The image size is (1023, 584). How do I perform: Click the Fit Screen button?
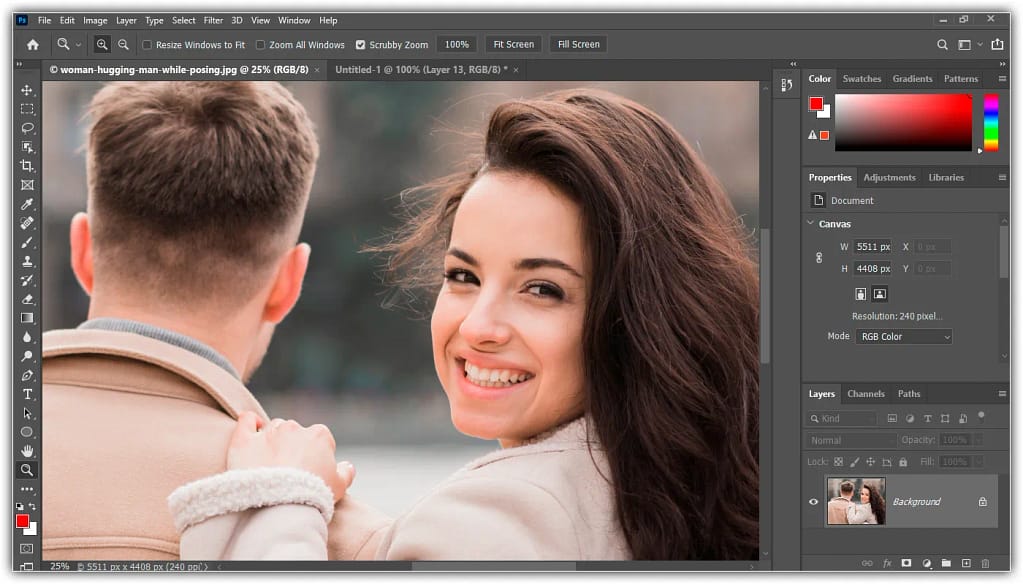click(513, 45)
